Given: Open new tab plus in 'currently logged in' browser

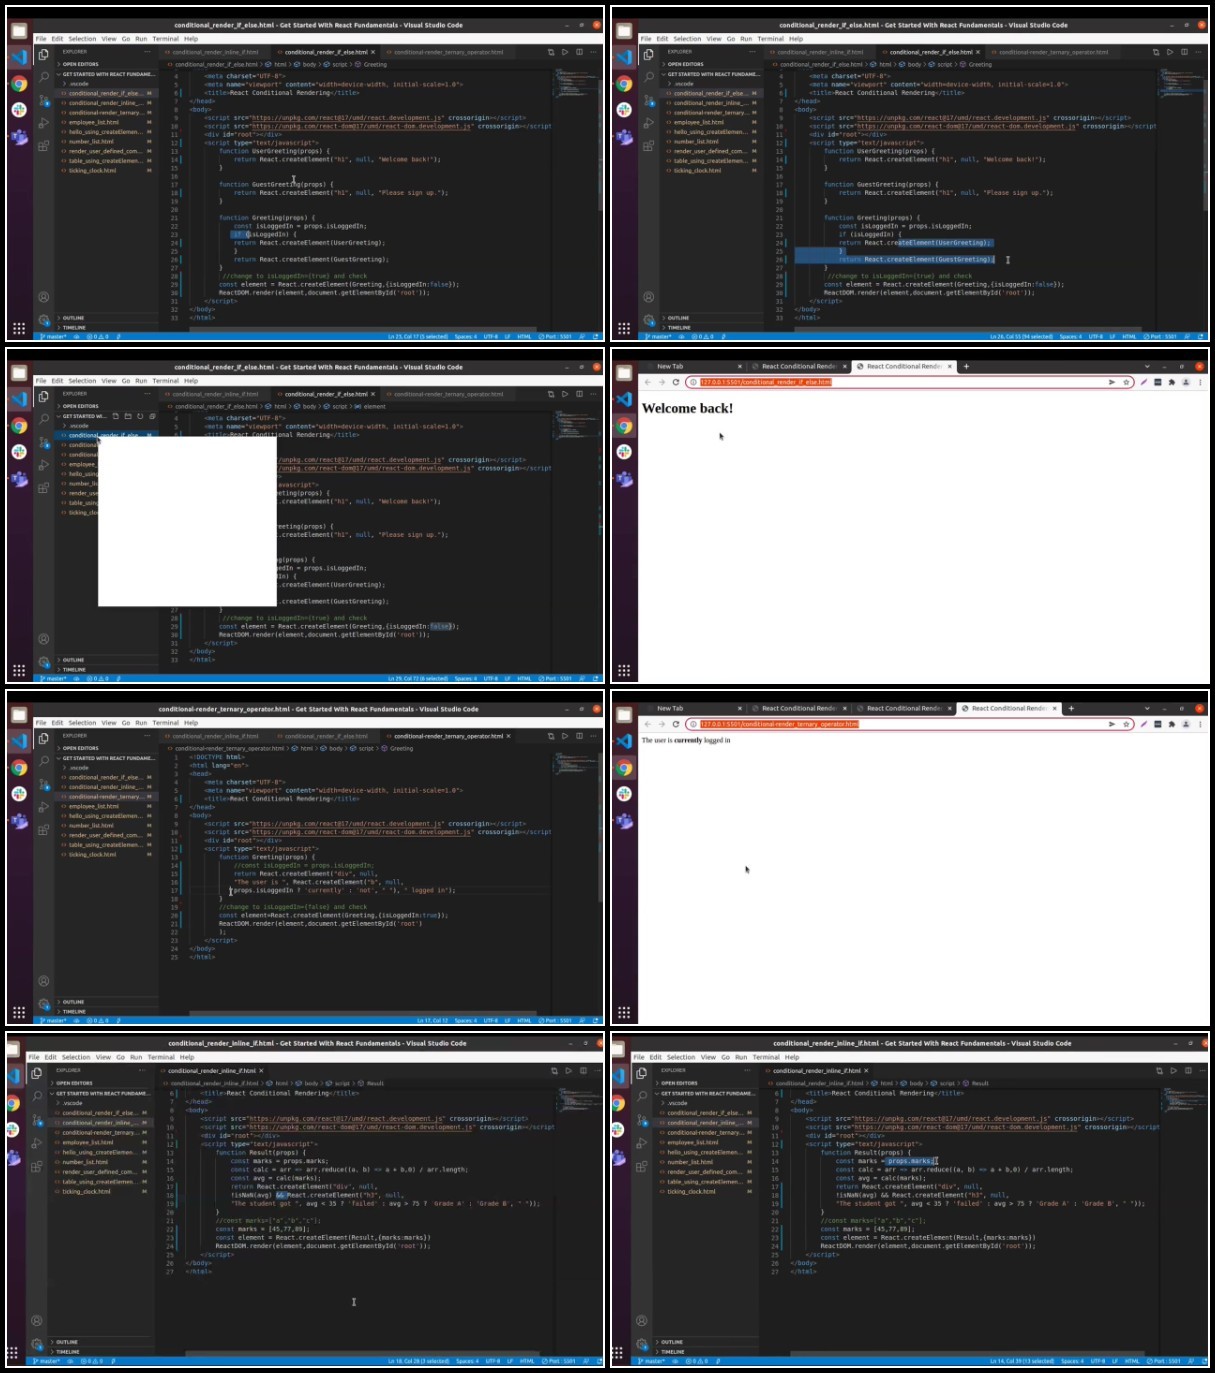Looking at the screenshot, I should coord(1071,709).
